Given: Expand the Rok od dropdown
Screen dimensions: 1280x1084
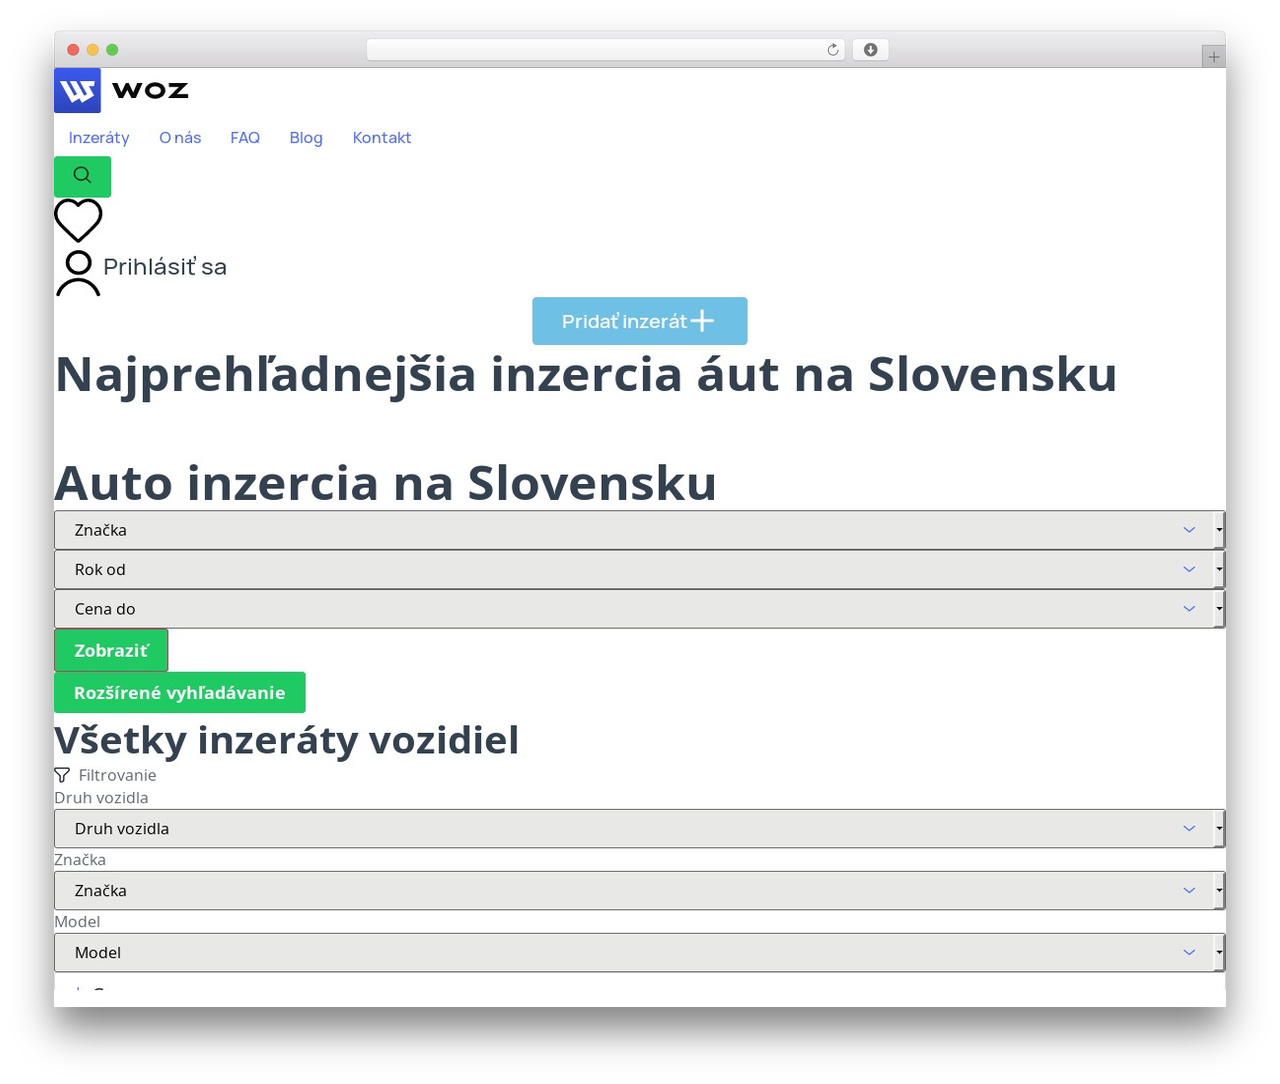Looking at the screenshot, I should [639, 569].
